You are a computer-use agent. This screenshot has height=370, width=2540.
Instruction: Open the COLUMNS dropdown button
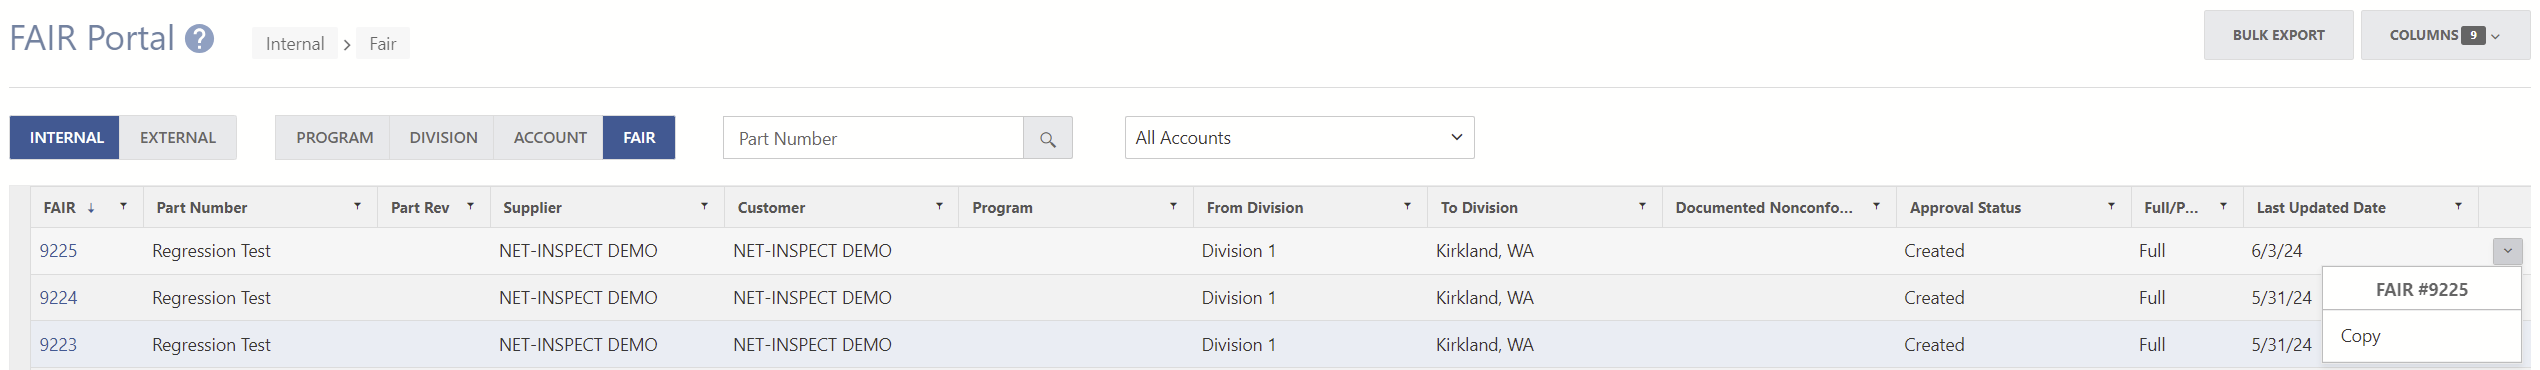click(x=2445, y=35)
